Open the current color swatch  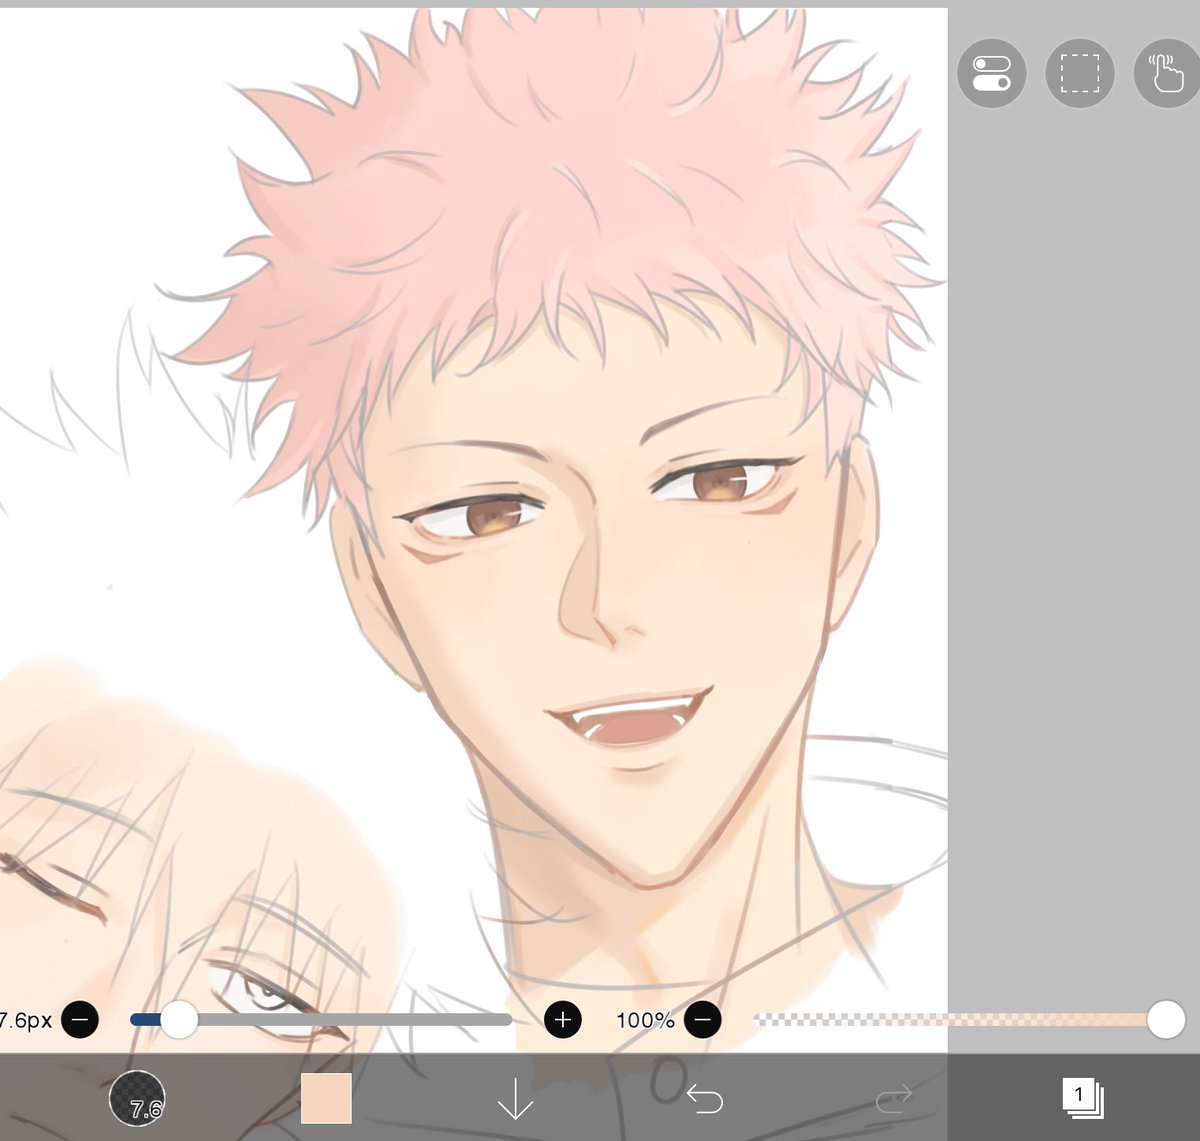(326, 1098)
